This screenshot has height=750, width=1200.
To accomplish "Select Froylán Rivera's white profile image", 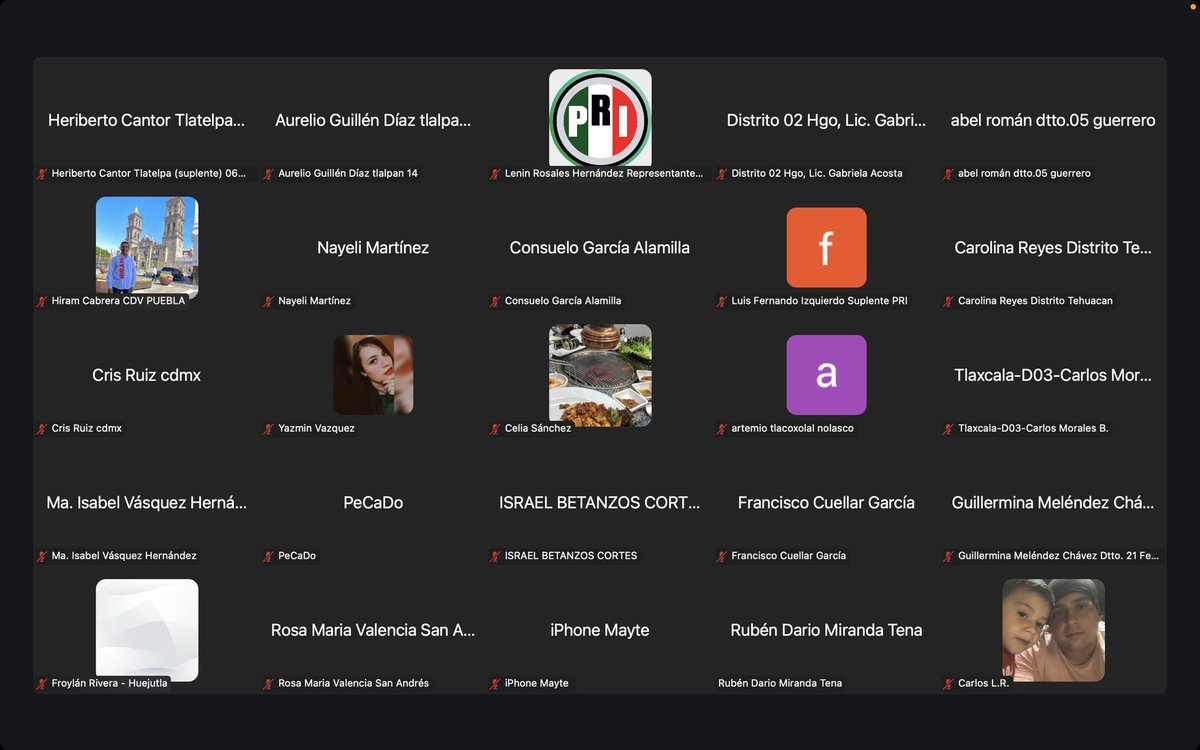I will 147,630.
